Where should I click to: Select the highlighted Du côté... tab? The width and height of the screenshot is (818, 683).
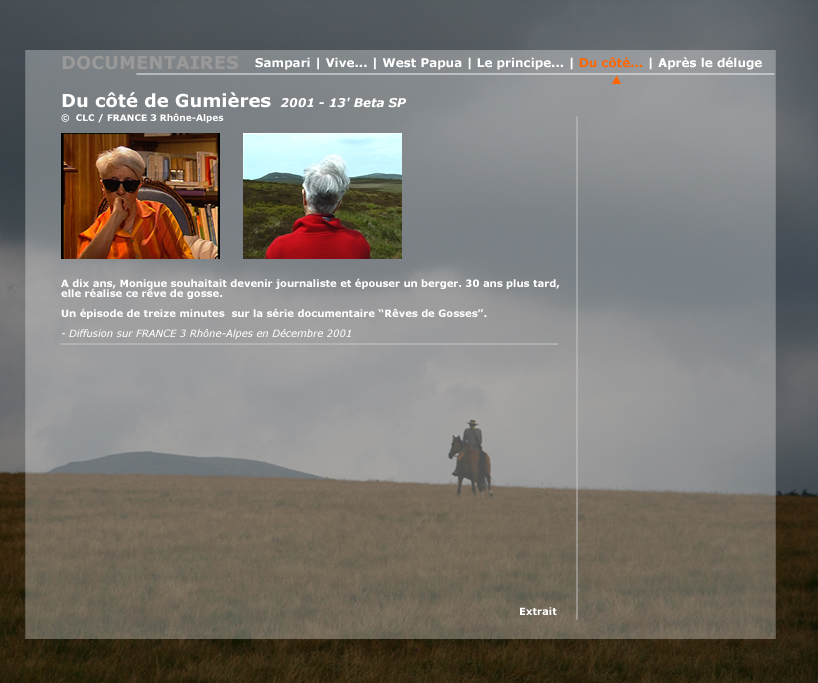610,63
